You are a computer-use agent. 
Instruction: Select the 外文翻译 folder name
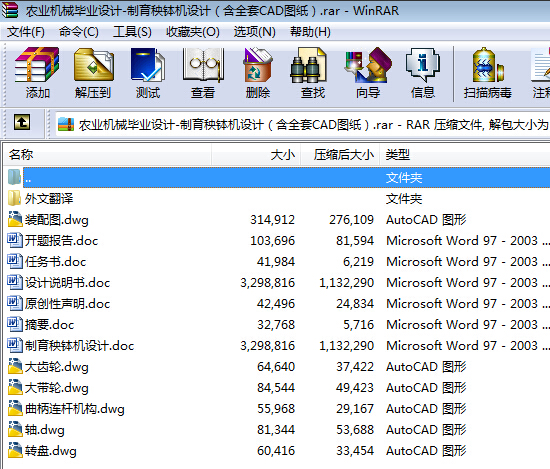point(49,199)
